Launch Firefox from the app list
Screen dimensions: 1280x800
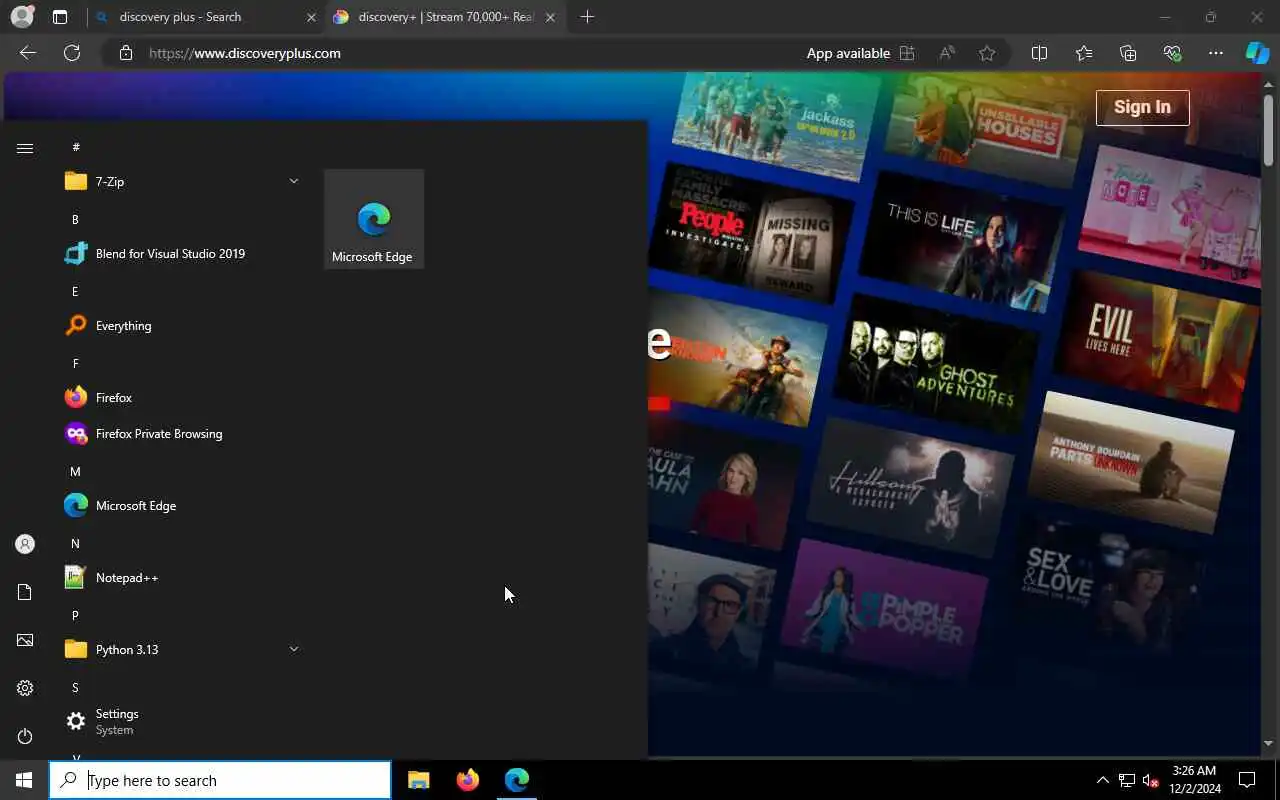[x=182, y=397]
